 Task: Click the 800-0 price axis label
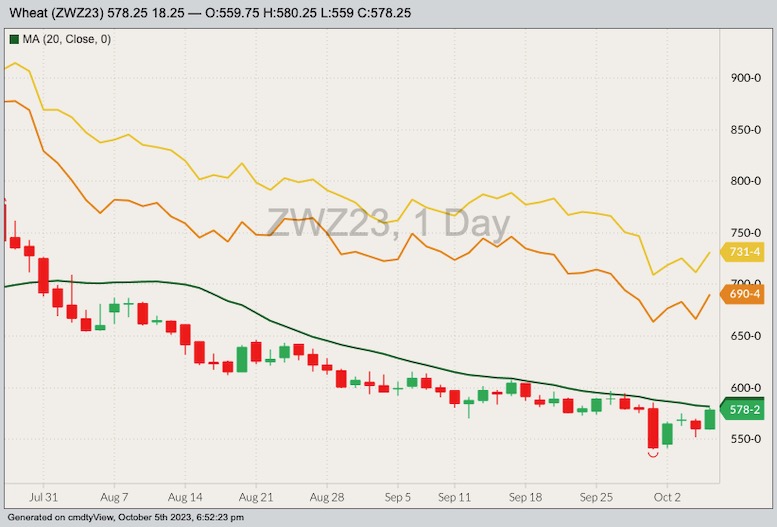746,181
